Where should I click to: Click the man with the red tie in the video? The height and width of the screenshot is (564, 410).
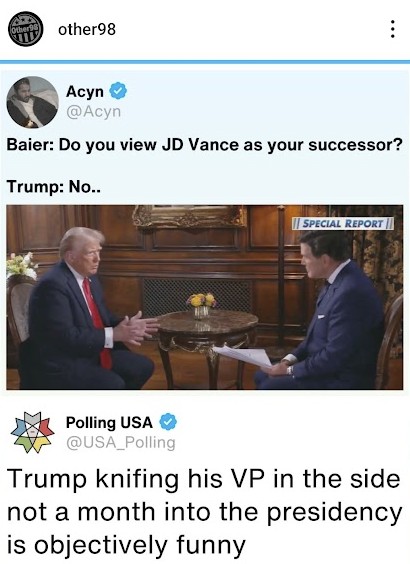(x=88, y=309)
